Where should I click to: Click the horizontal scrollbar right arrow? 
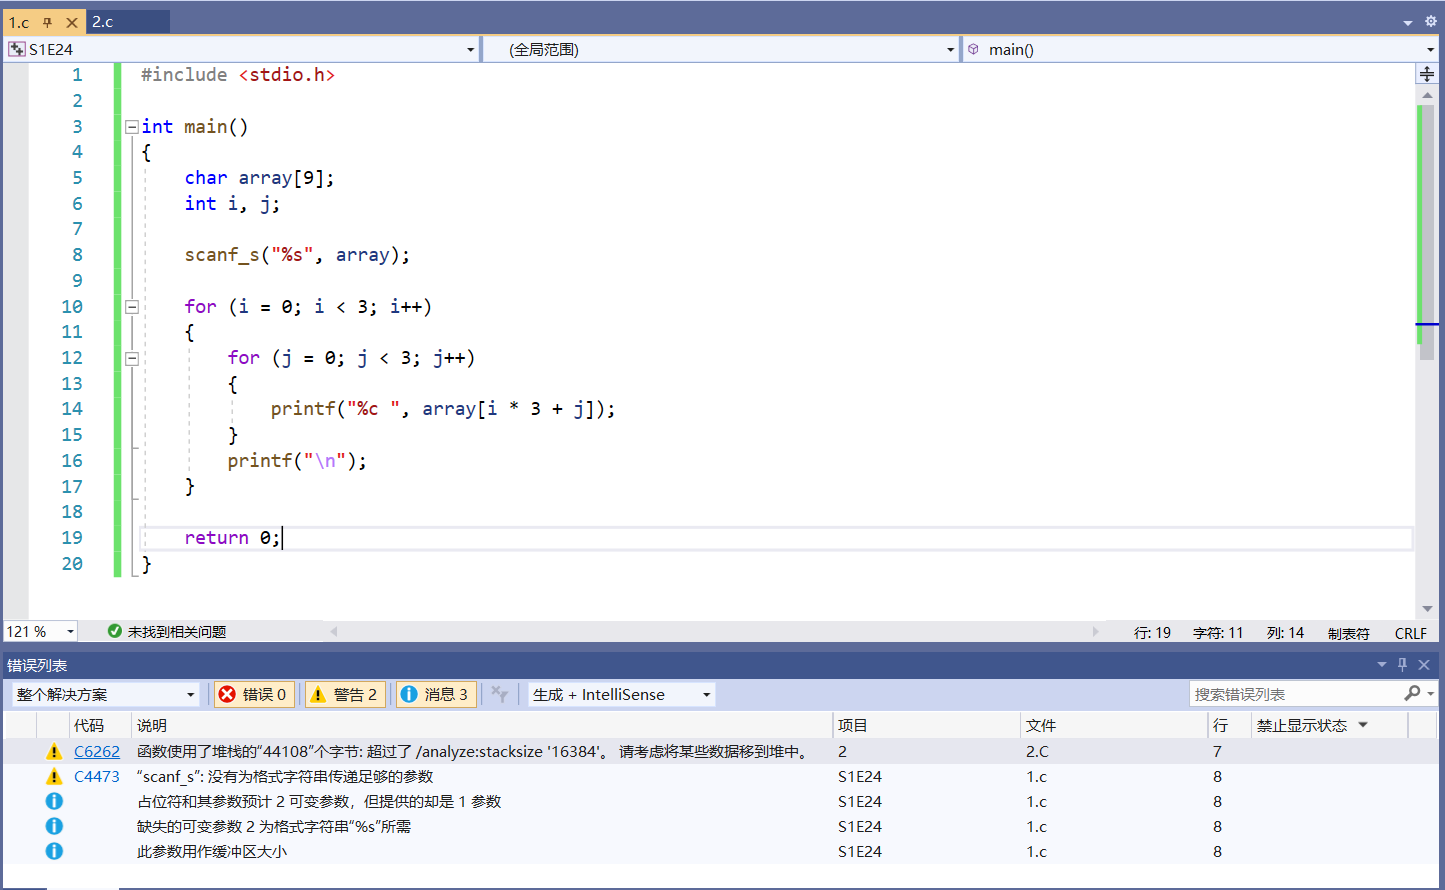(1095, 632)
